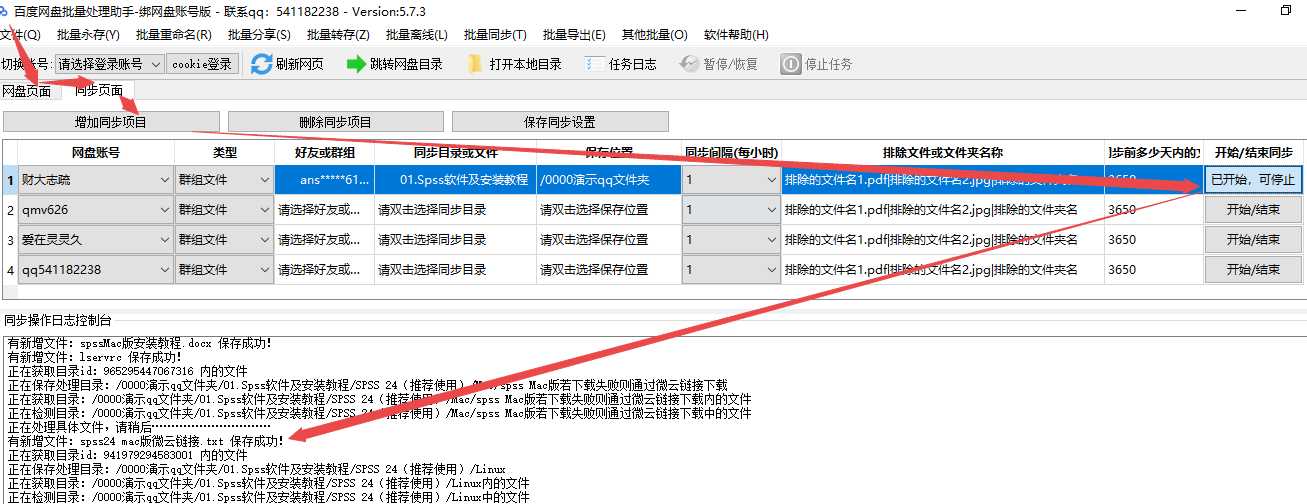Viewport: 1307px width, 504px height.
Task: Click 请双击选择保存位置 cell in row 4
Action: (609, 270)
